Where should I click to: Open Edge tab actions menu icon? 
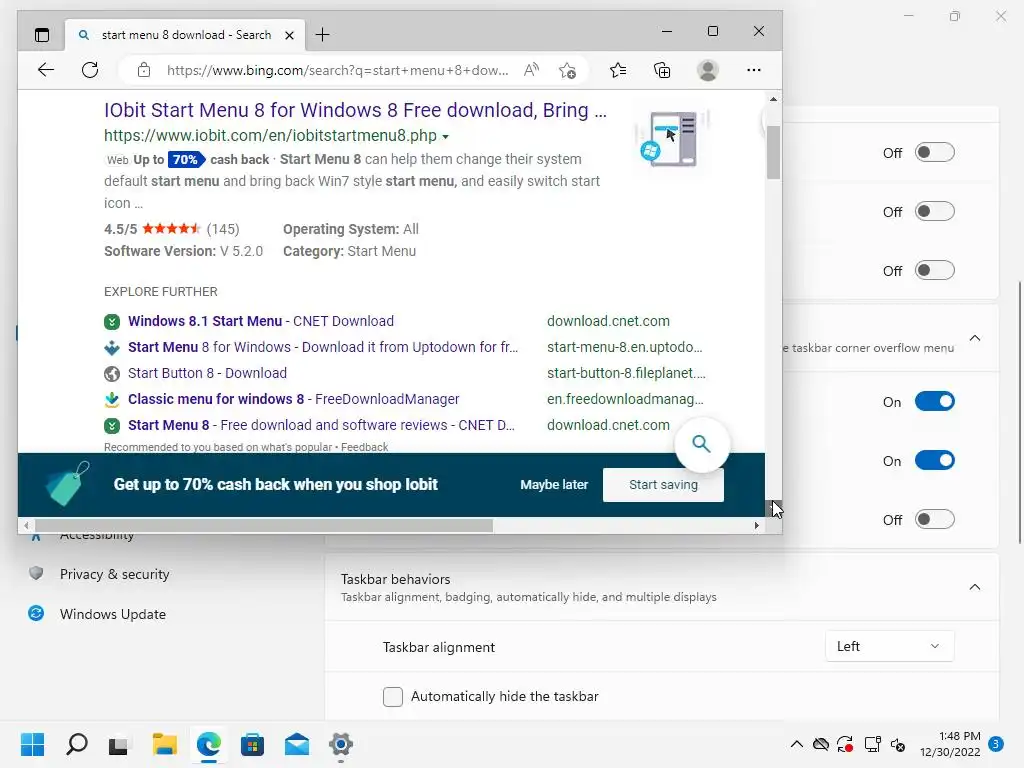click(42, 35)
